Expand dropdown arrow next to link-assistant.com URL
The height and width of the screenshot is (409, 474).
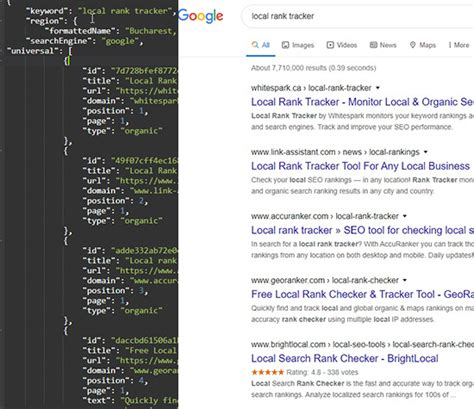[426, 152]
